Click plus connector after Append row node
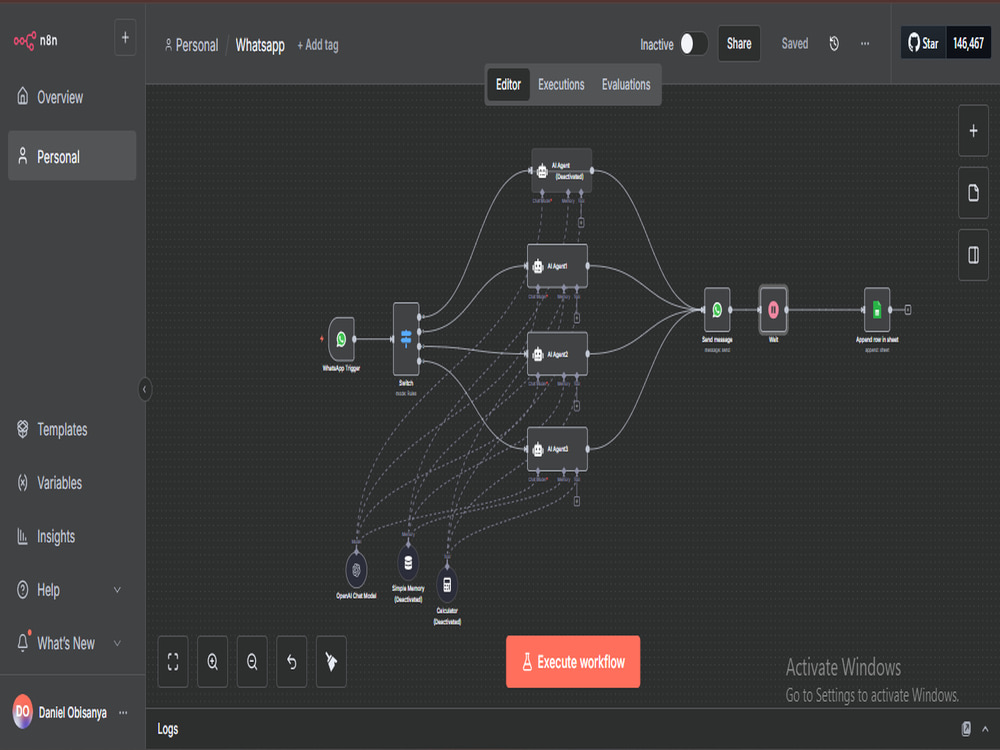This screenshot has height=750, width=1000. click(x=908, y=310)
